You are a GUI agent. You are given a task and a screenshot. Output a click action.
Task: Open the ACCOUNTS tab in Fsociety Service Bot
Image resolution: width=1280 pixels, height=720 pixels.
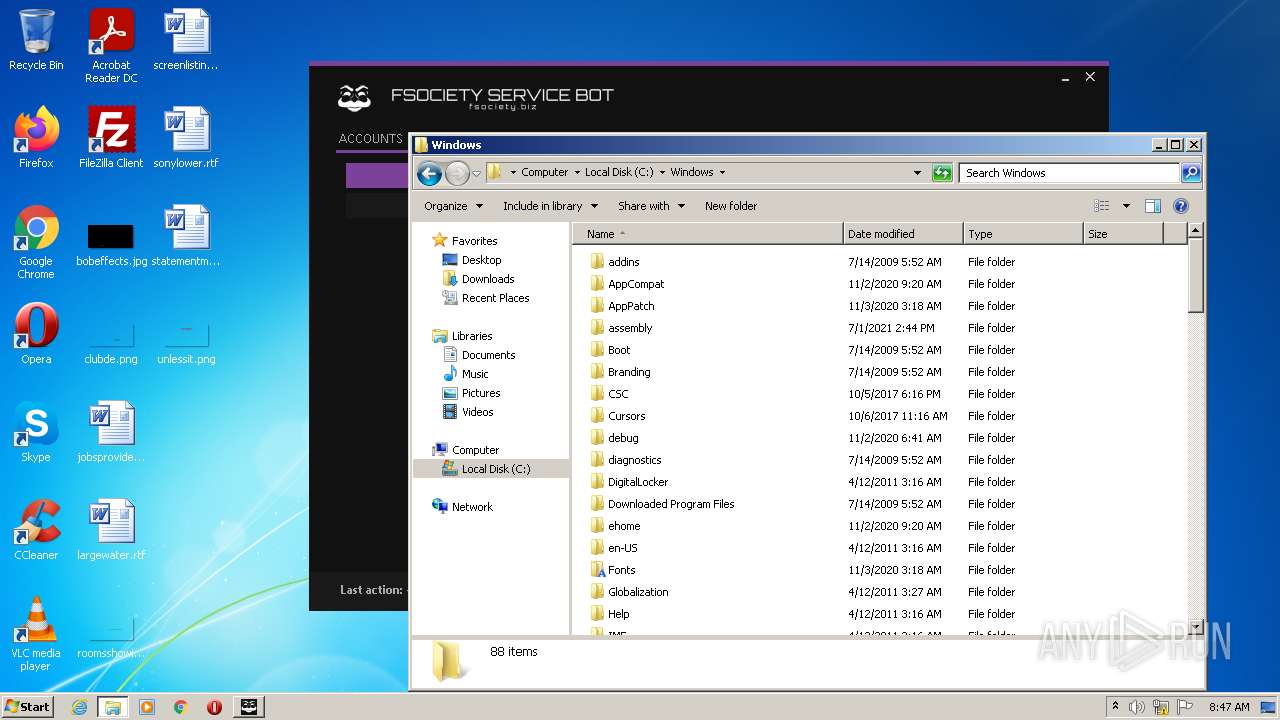tap(370, 139)
